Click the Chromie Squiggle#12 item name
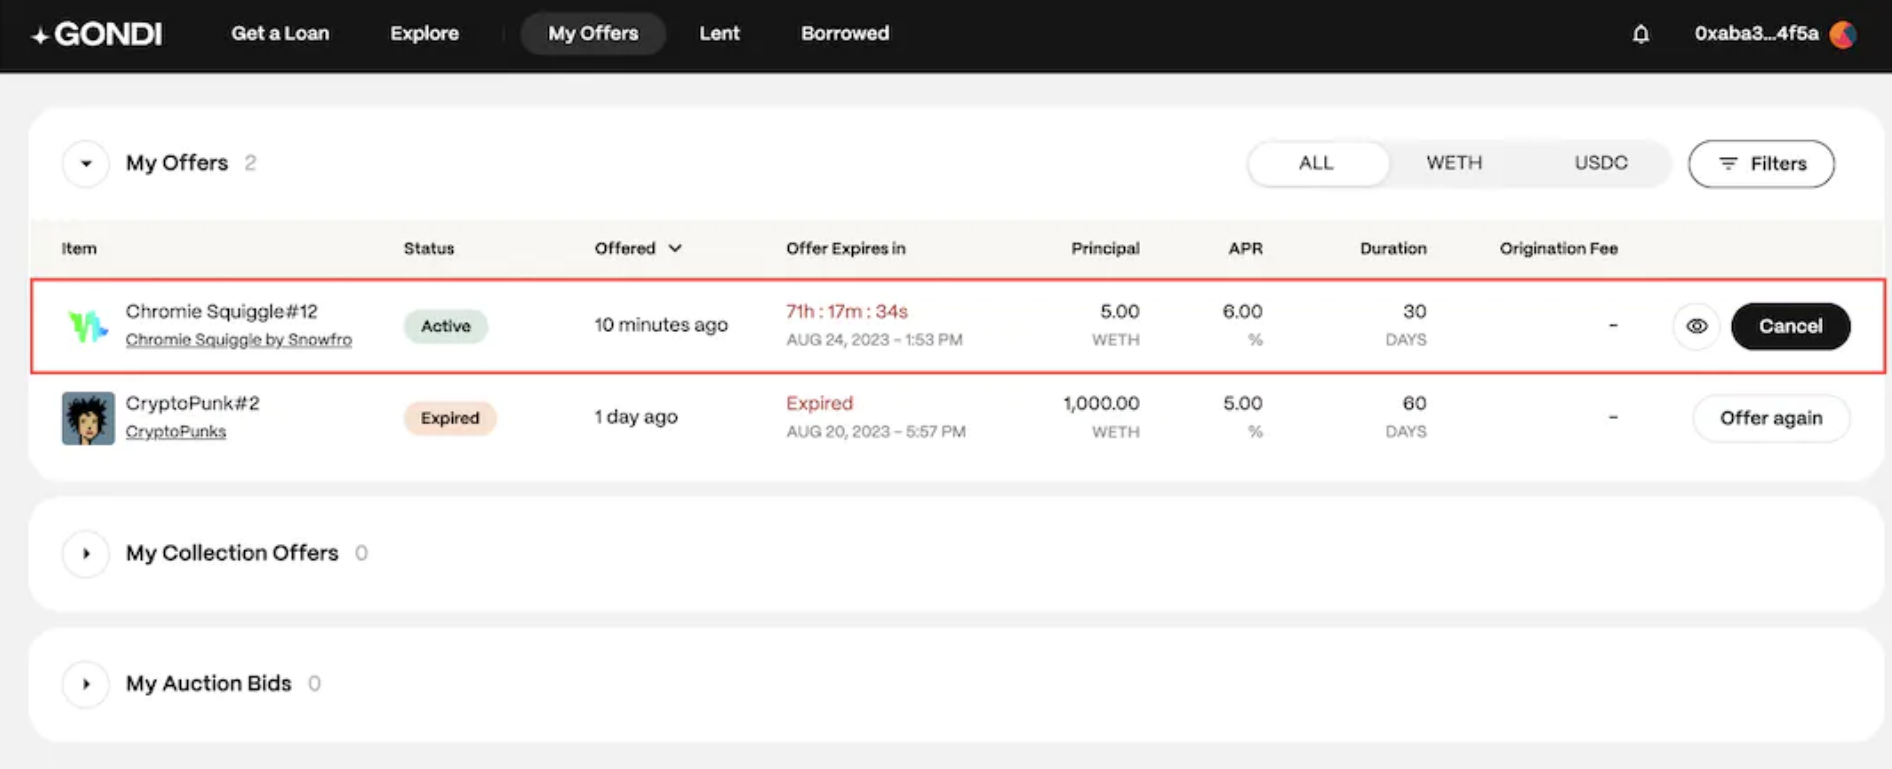Screen dimensions: 1892x769 (x=221, y=311)
